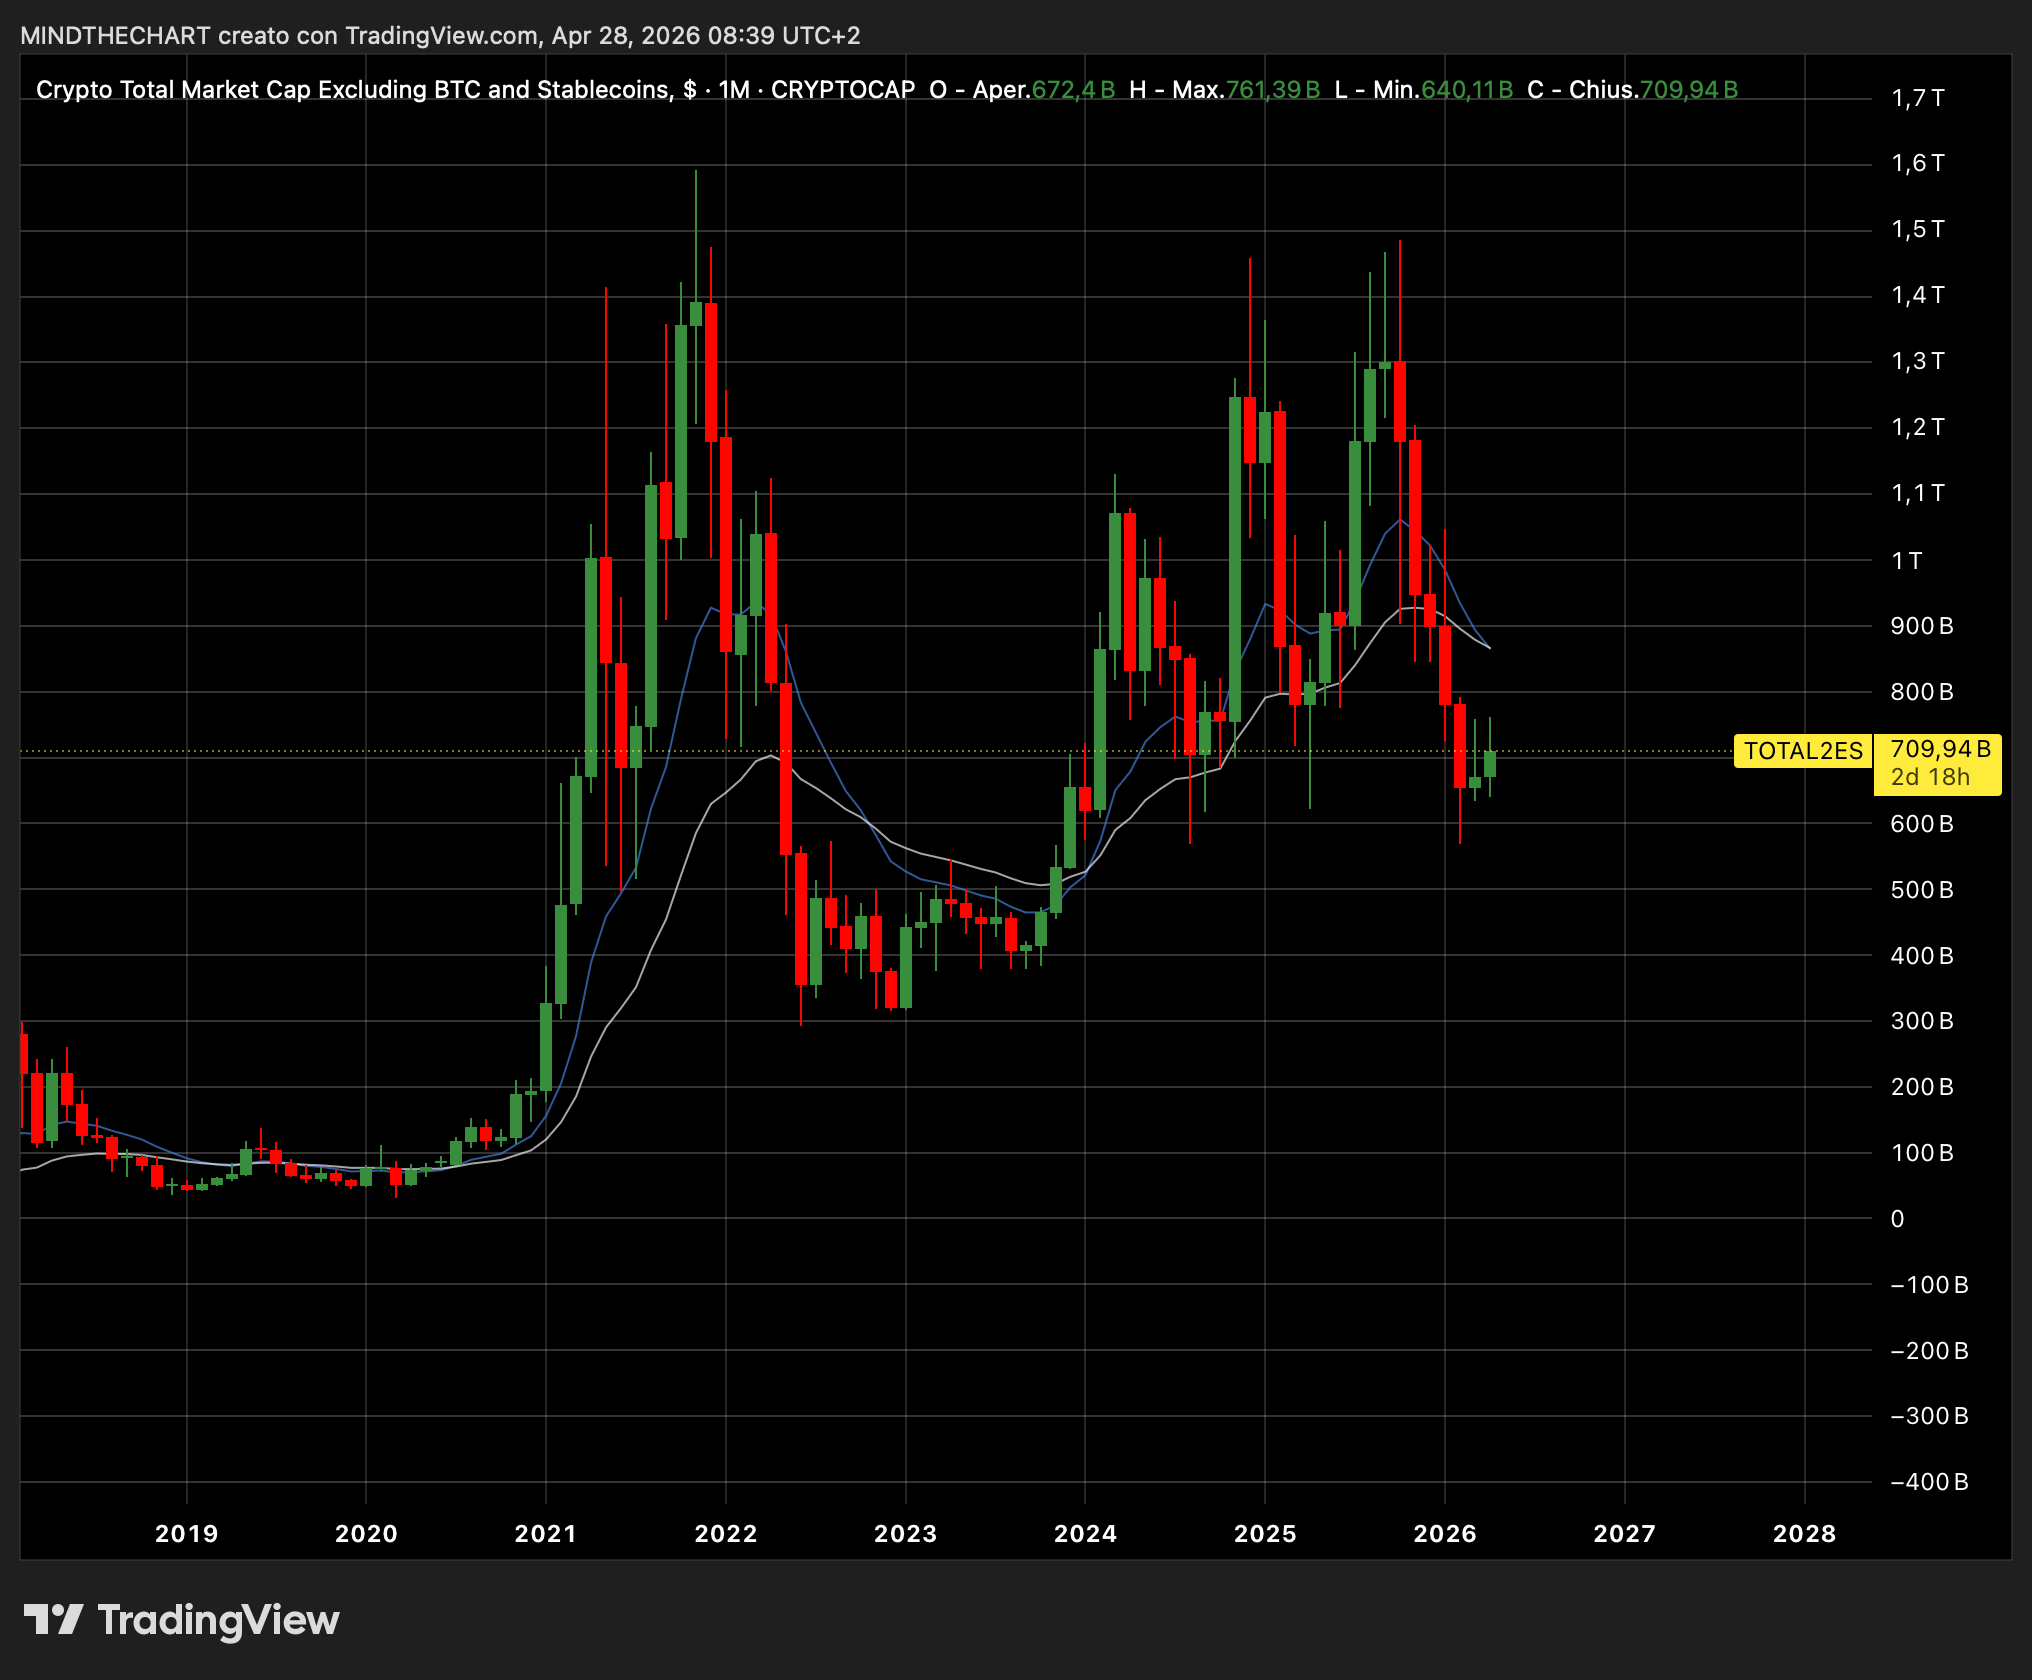Click the MINDTHECHART watermark caption text
Screen dimensions: 2032x1680
click(x=440, y=36)
